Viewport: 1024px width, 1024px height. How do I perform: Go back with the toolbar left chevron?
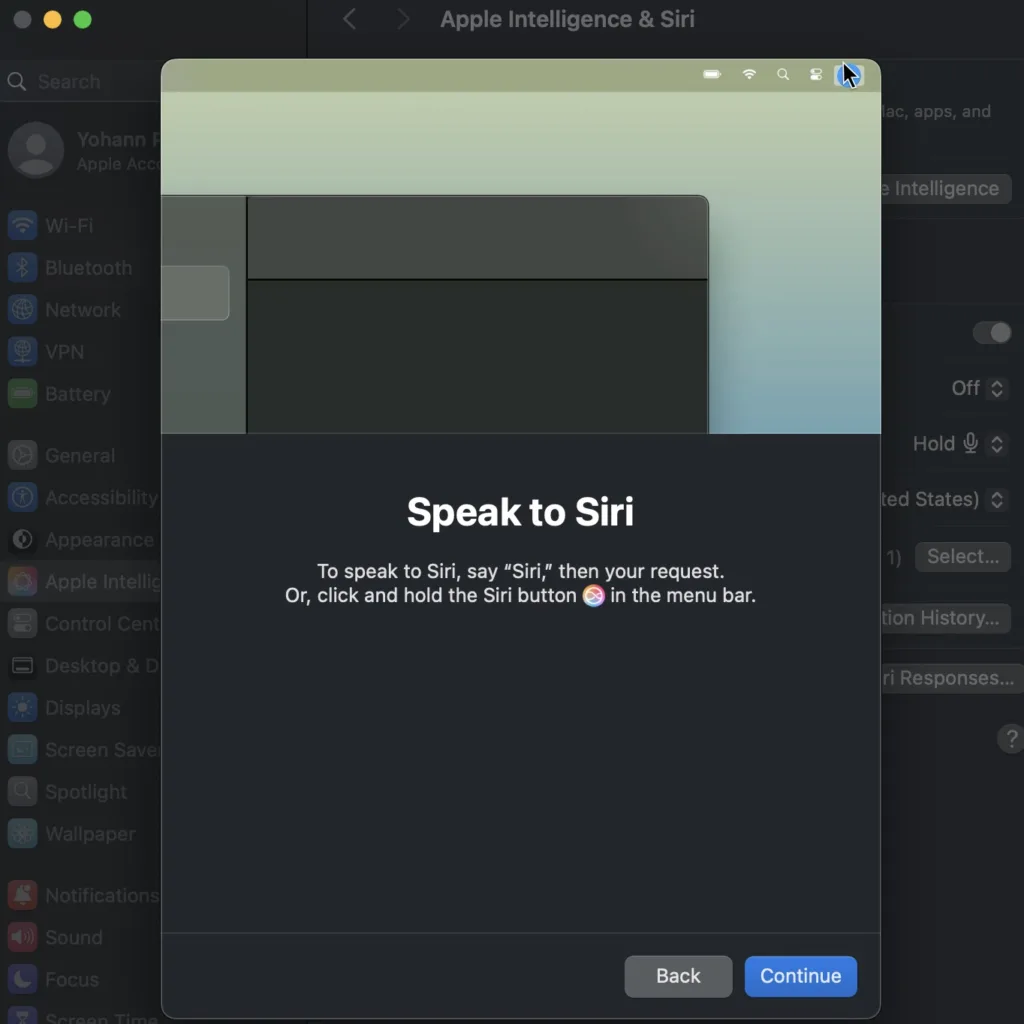pos(349,19)
